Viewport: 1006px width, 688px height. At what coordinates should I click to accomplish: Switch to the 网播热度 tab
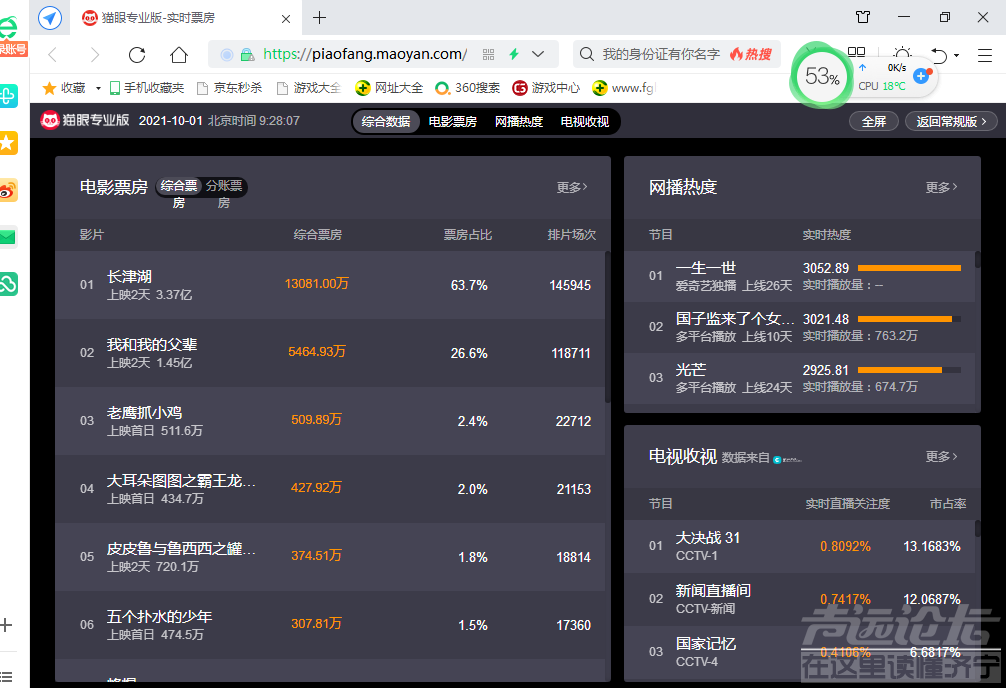click(x=518, y=121)
